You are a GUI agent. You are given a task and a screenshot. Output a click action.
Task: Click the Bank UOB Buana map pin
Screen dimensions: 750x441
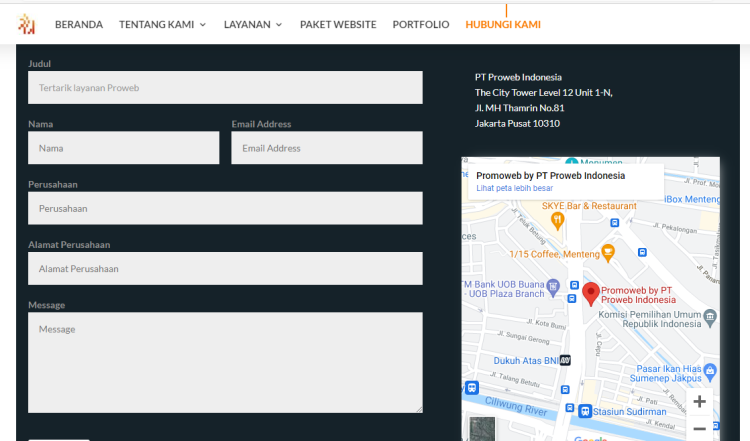coord(553,287)
